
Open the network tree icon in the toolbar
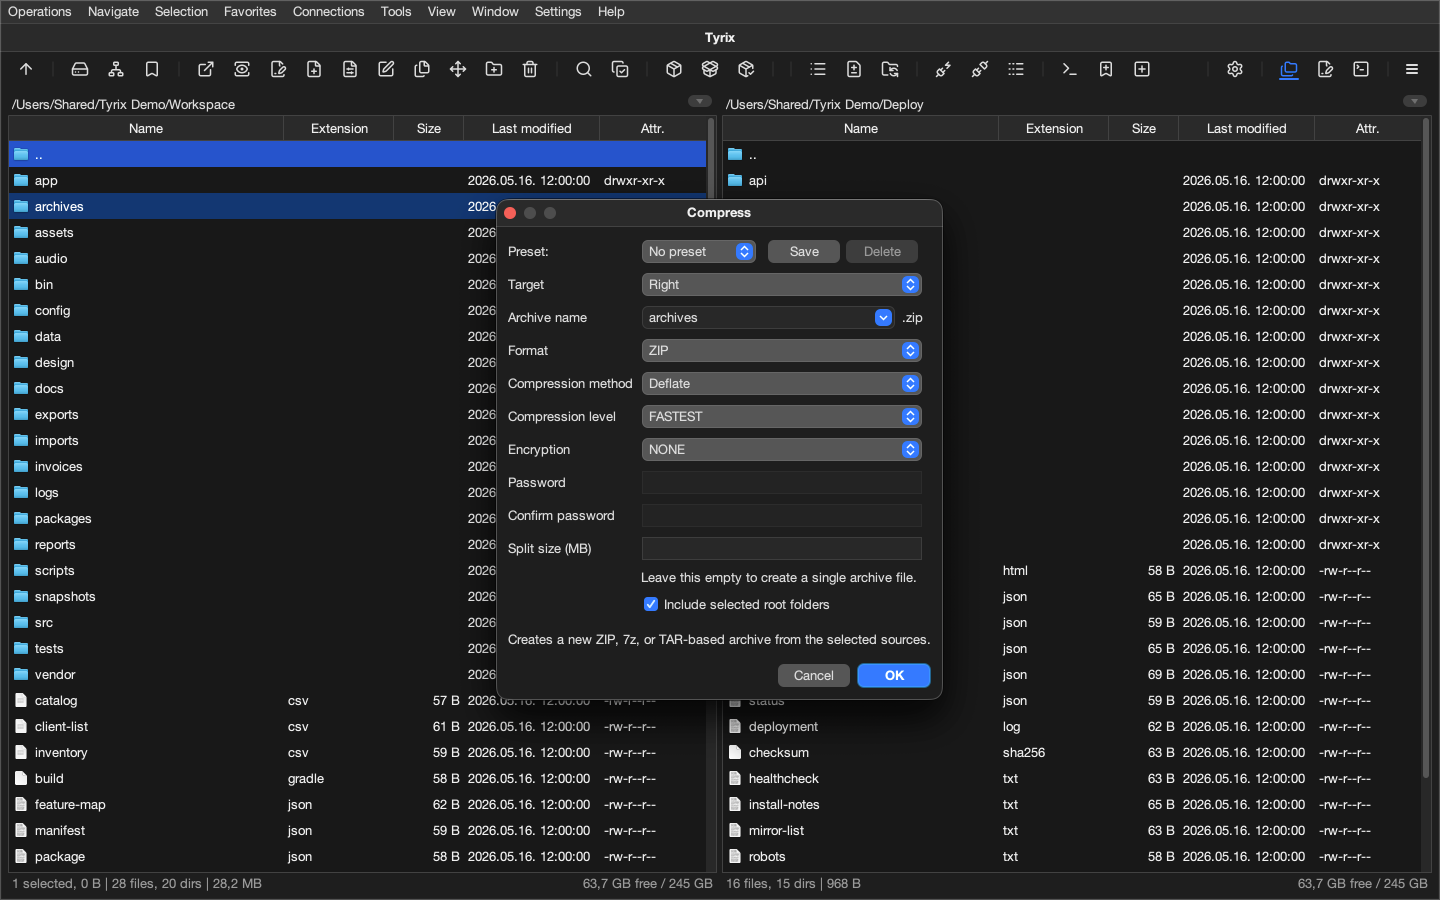116,69
